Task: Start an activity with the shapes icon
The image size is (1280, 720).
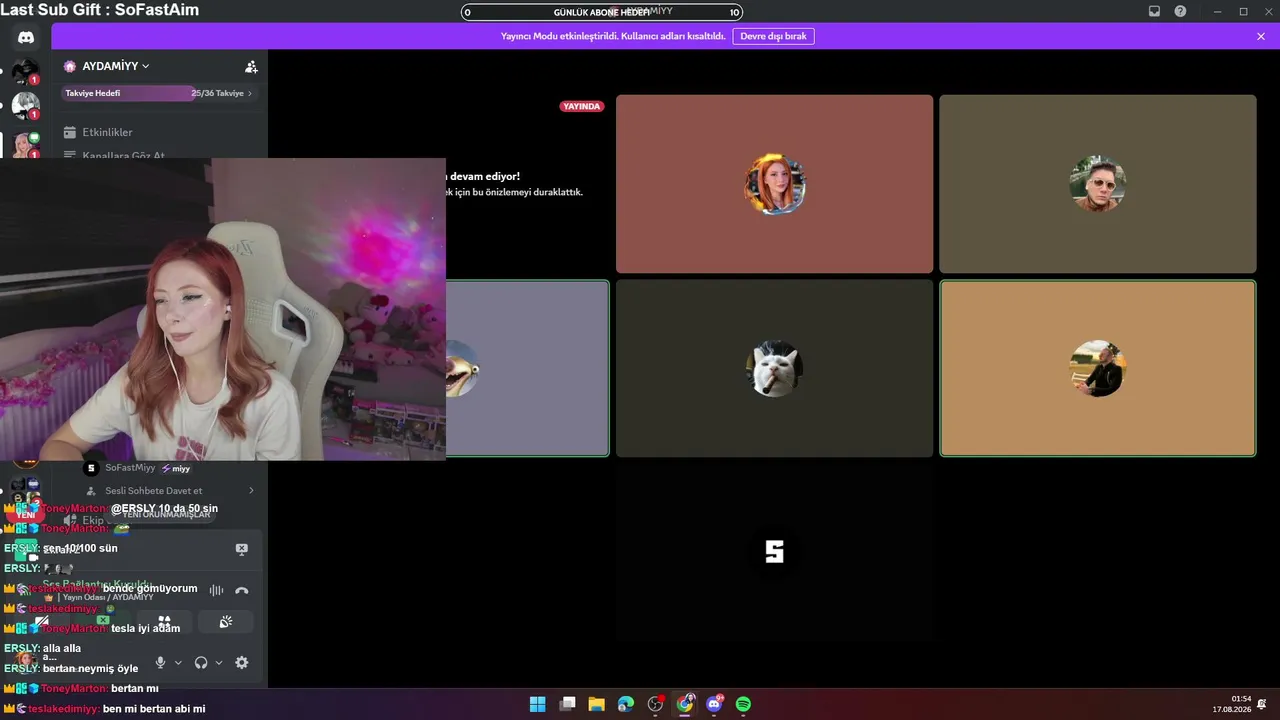Action: coord(164,622)
